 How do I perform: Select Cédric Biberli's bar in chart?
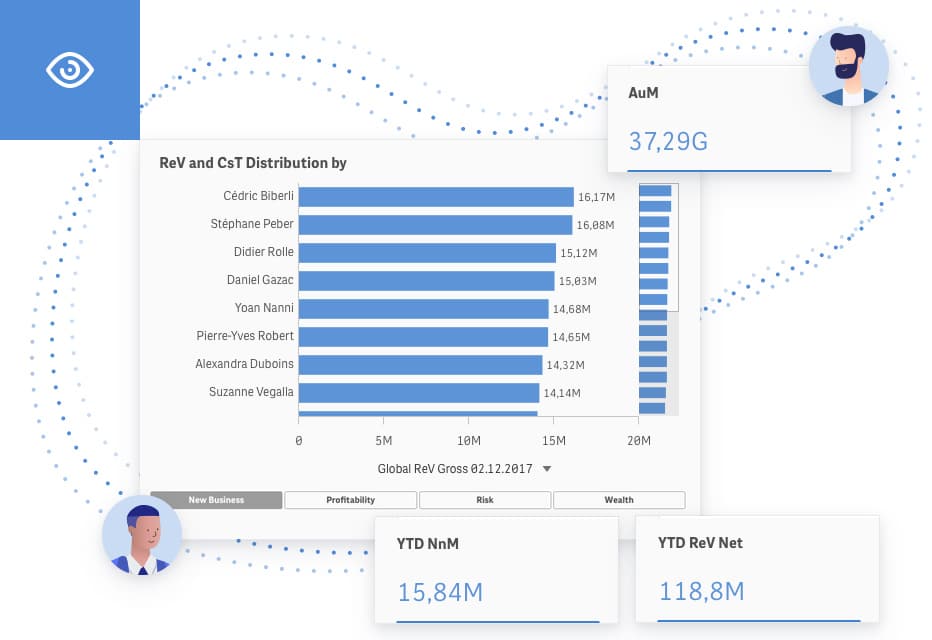tap(436, 197)
